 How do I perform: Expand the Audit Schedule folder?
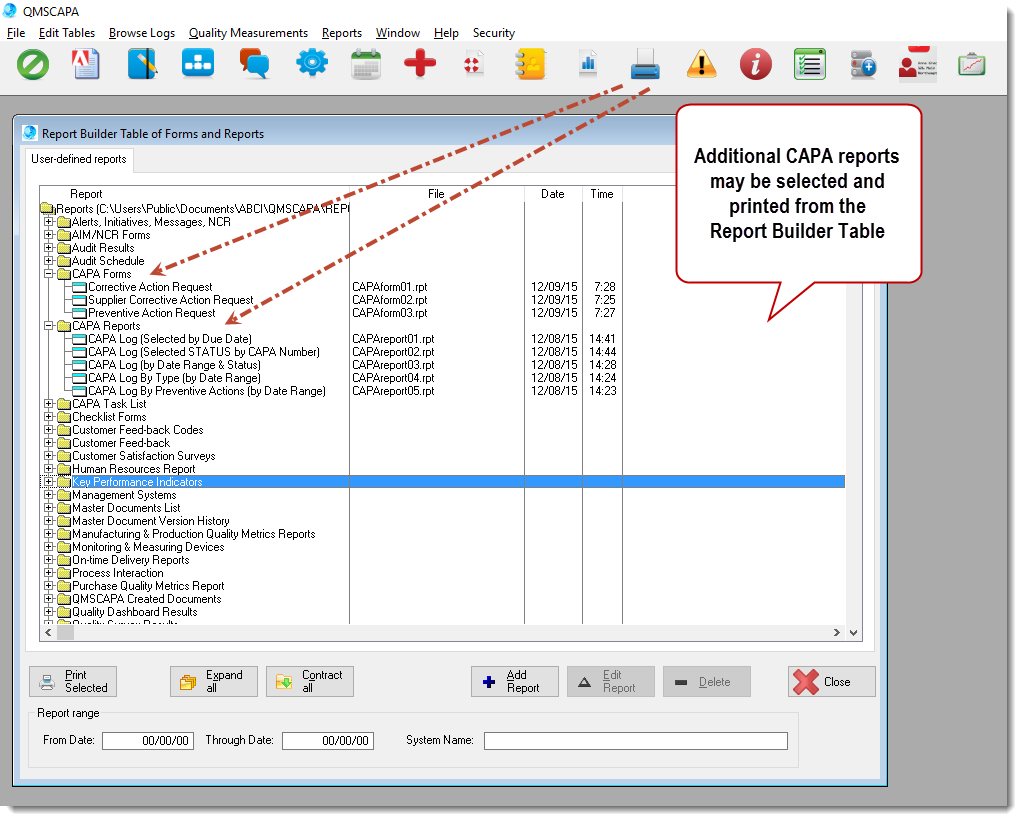pyautogui.click(x=48, y=261)
